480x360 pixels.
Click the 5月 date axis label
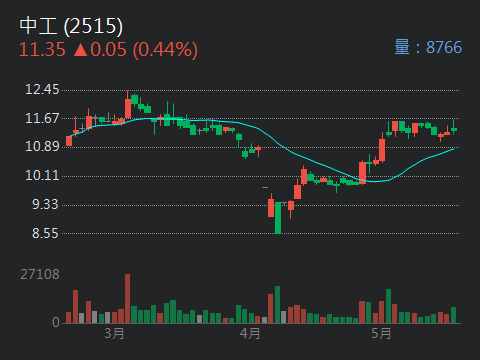[381, 333]
